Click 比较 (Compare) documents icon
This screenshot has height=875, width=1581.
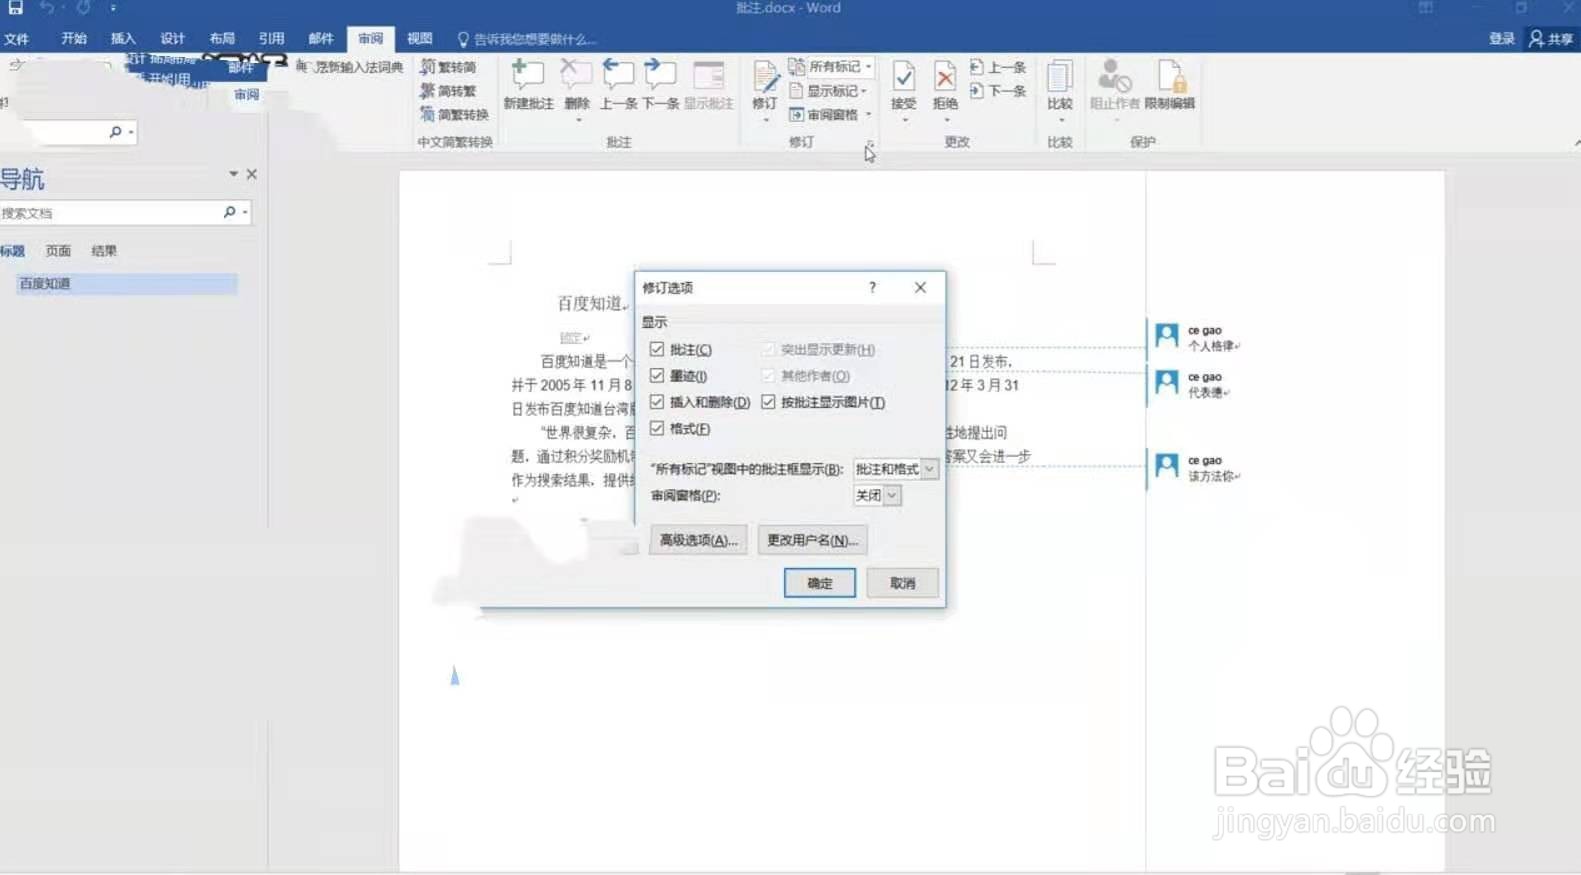coord(1059,76)
